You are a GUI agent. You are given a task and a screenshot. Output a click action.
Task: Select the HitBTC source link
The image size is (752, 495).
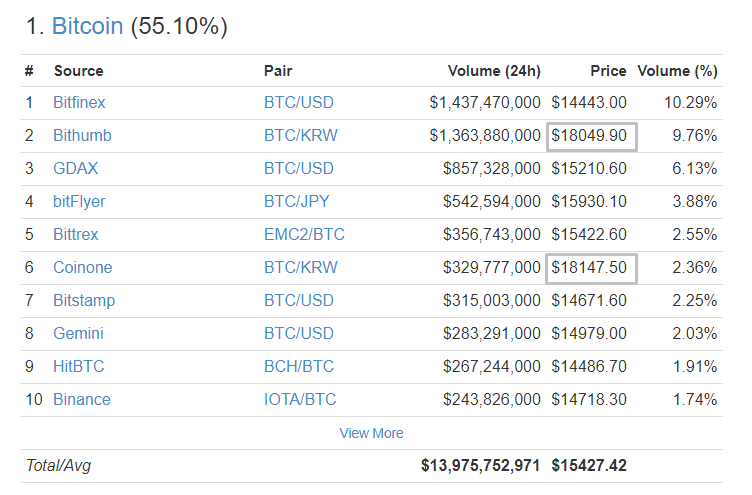[78, 366]
